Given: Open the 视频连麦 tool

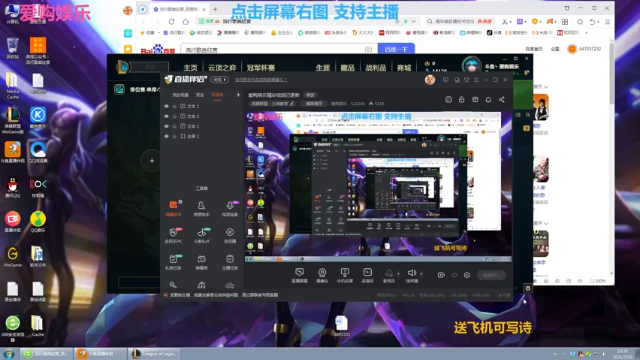Looking at the screenshot, I should [230, 208].
